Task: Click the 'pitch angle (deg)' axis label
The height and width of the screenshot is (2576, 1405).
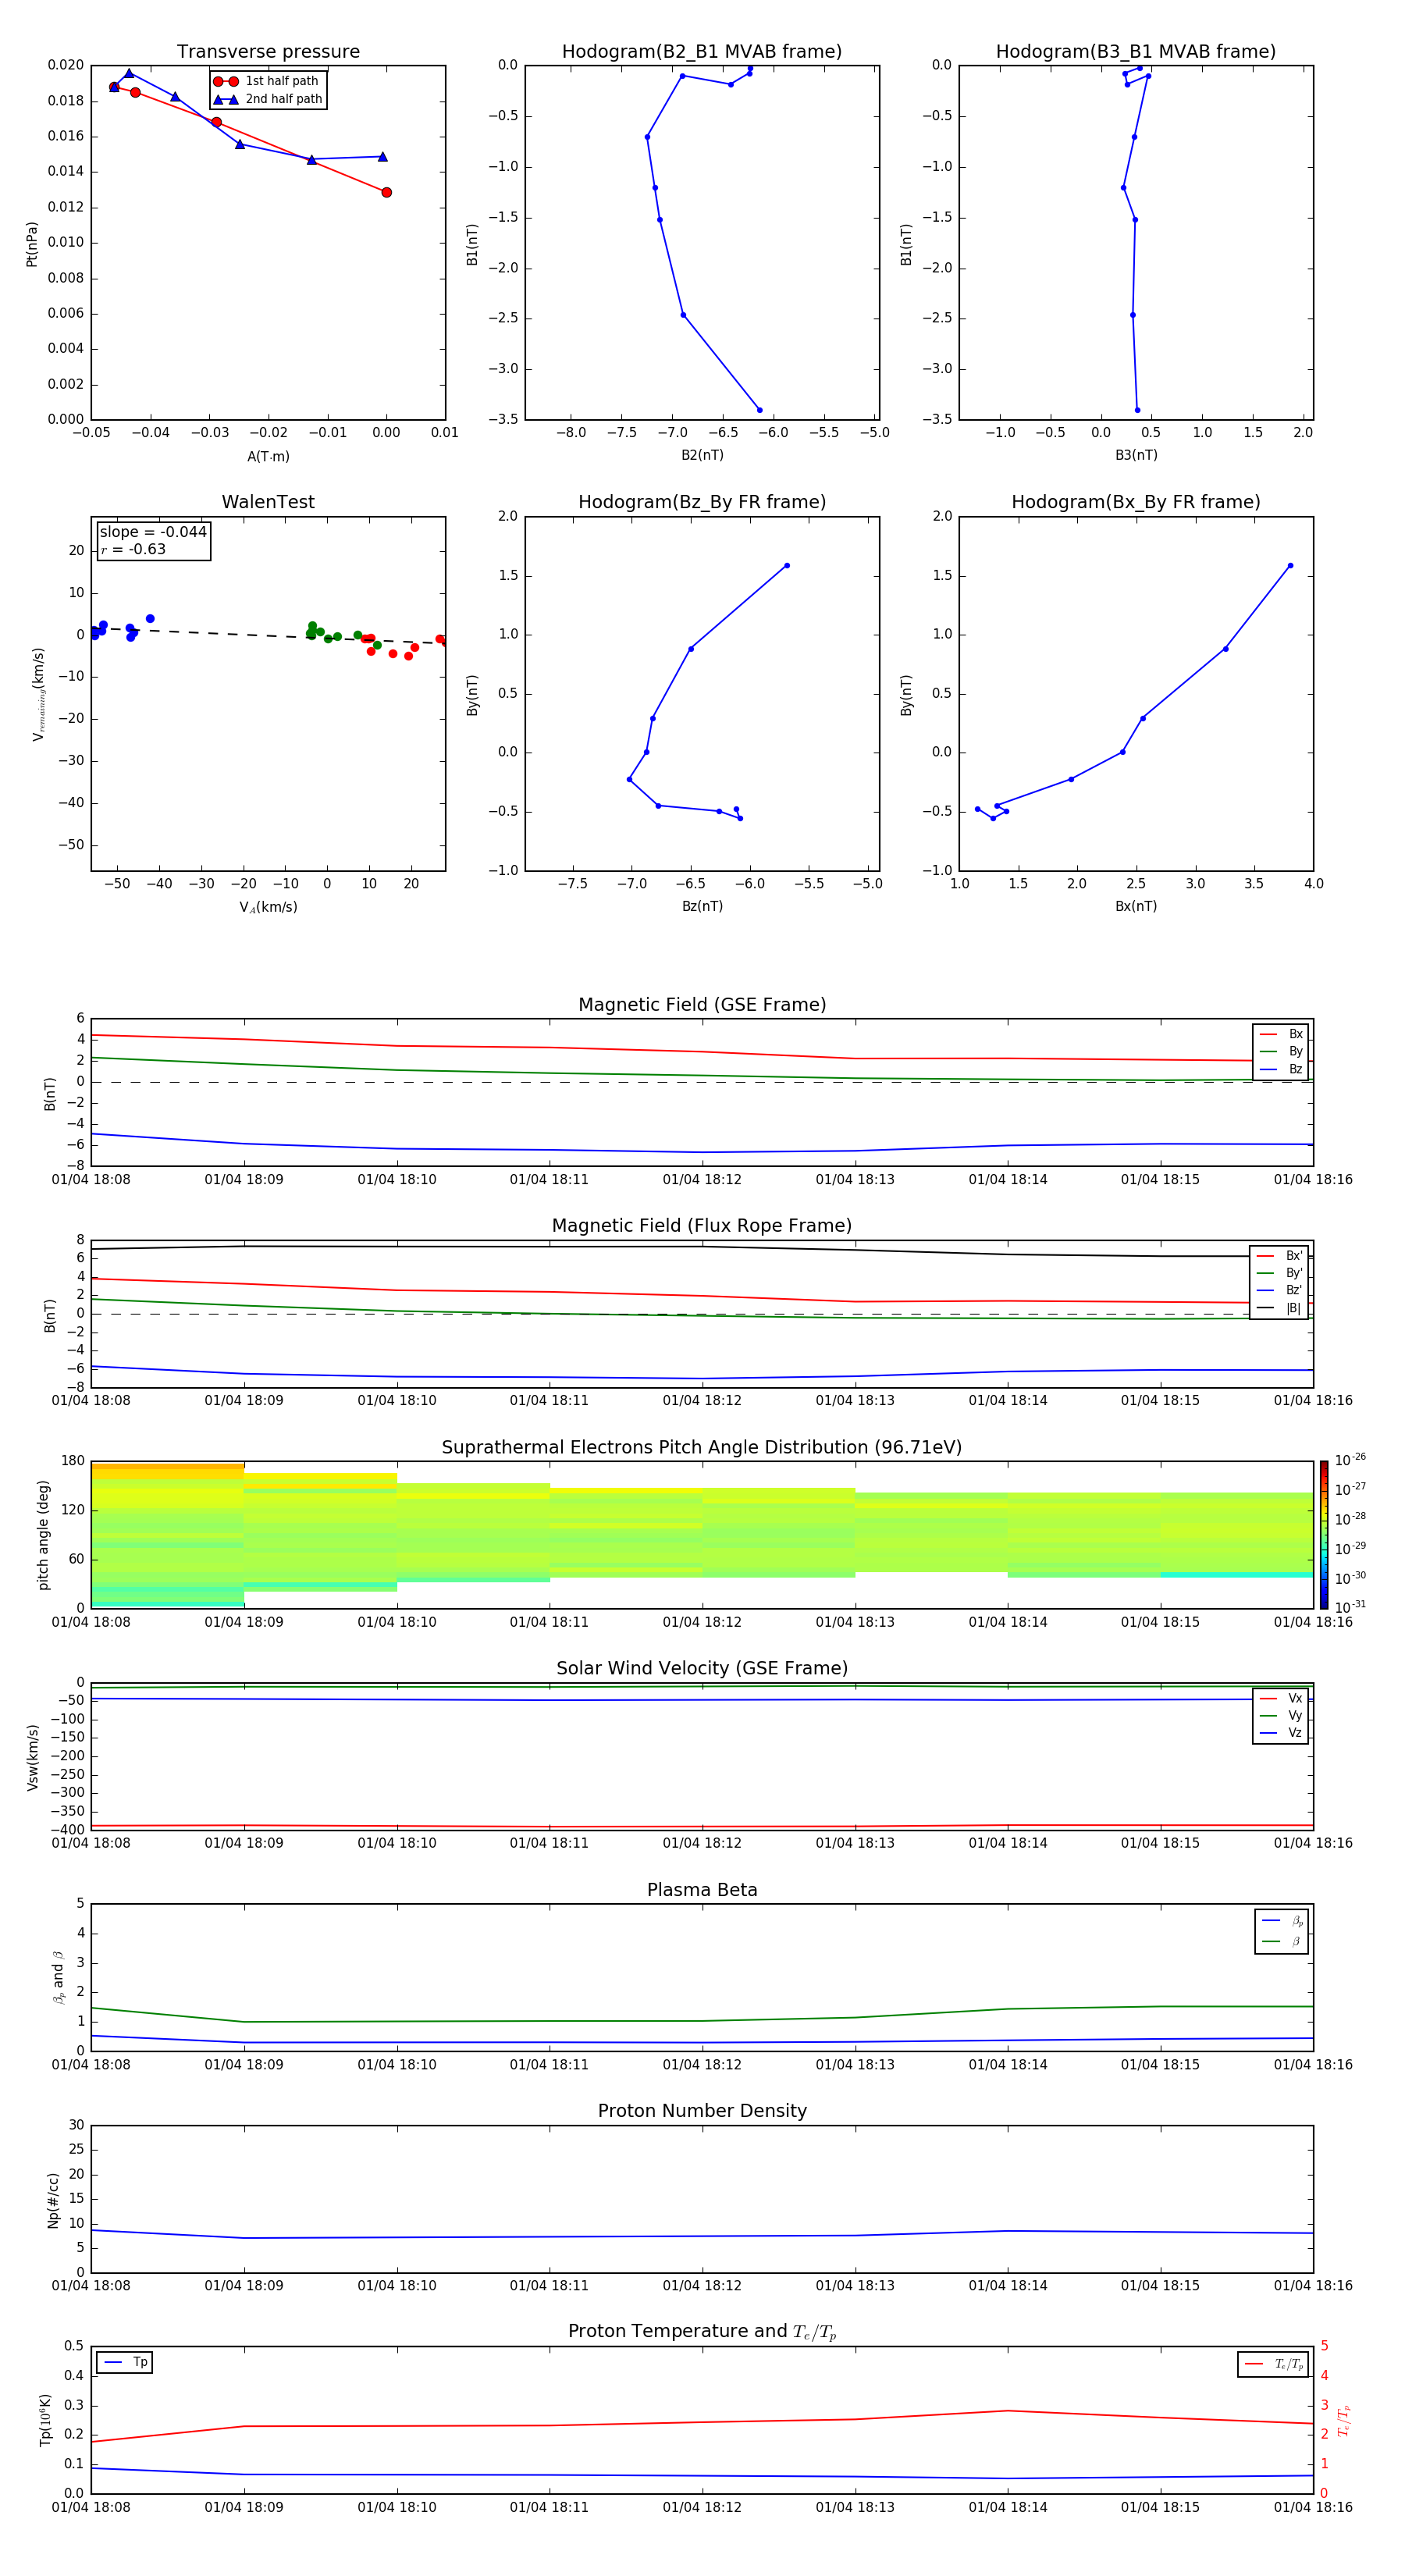Action: [x=43, y=1535]
